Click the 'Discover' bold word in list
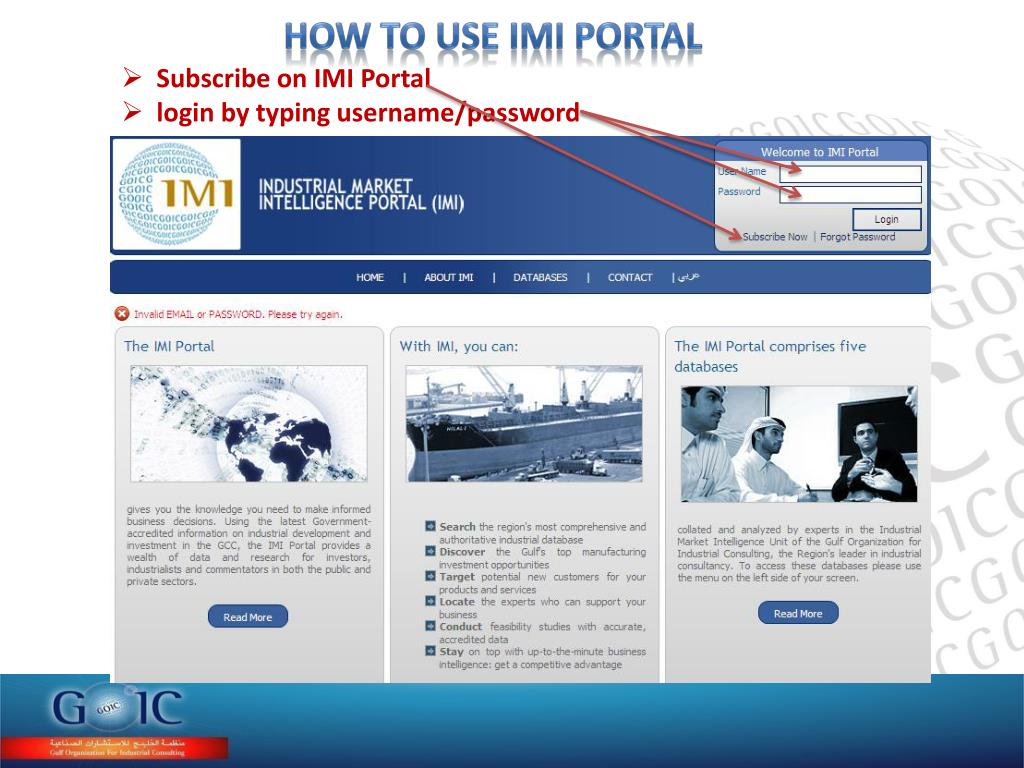This screenshot has height=768, width=1024. pyautogui.click(x=462, y=552)
